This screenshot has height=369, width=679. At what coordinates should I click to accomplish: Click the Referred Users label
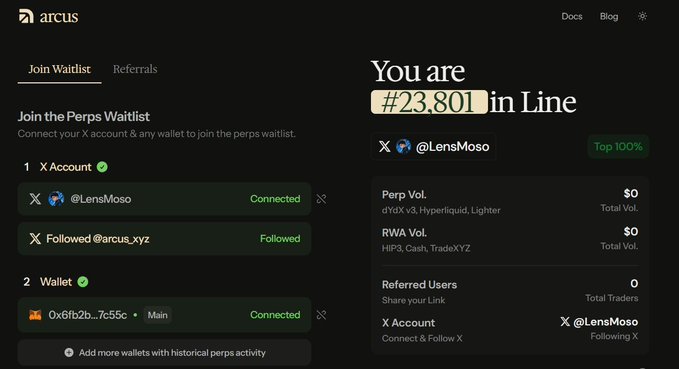419,285
